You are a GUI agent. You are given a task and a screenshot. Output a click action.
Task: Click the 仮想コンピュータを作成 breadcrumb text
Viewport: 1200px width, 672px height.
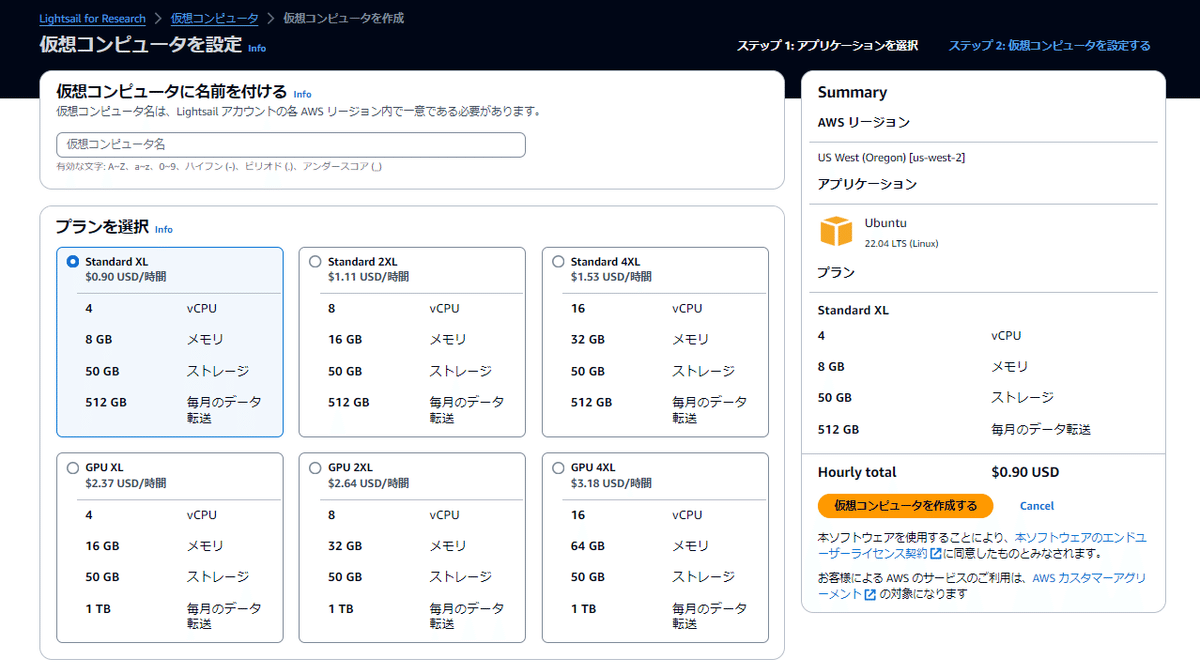pos(344,18)
